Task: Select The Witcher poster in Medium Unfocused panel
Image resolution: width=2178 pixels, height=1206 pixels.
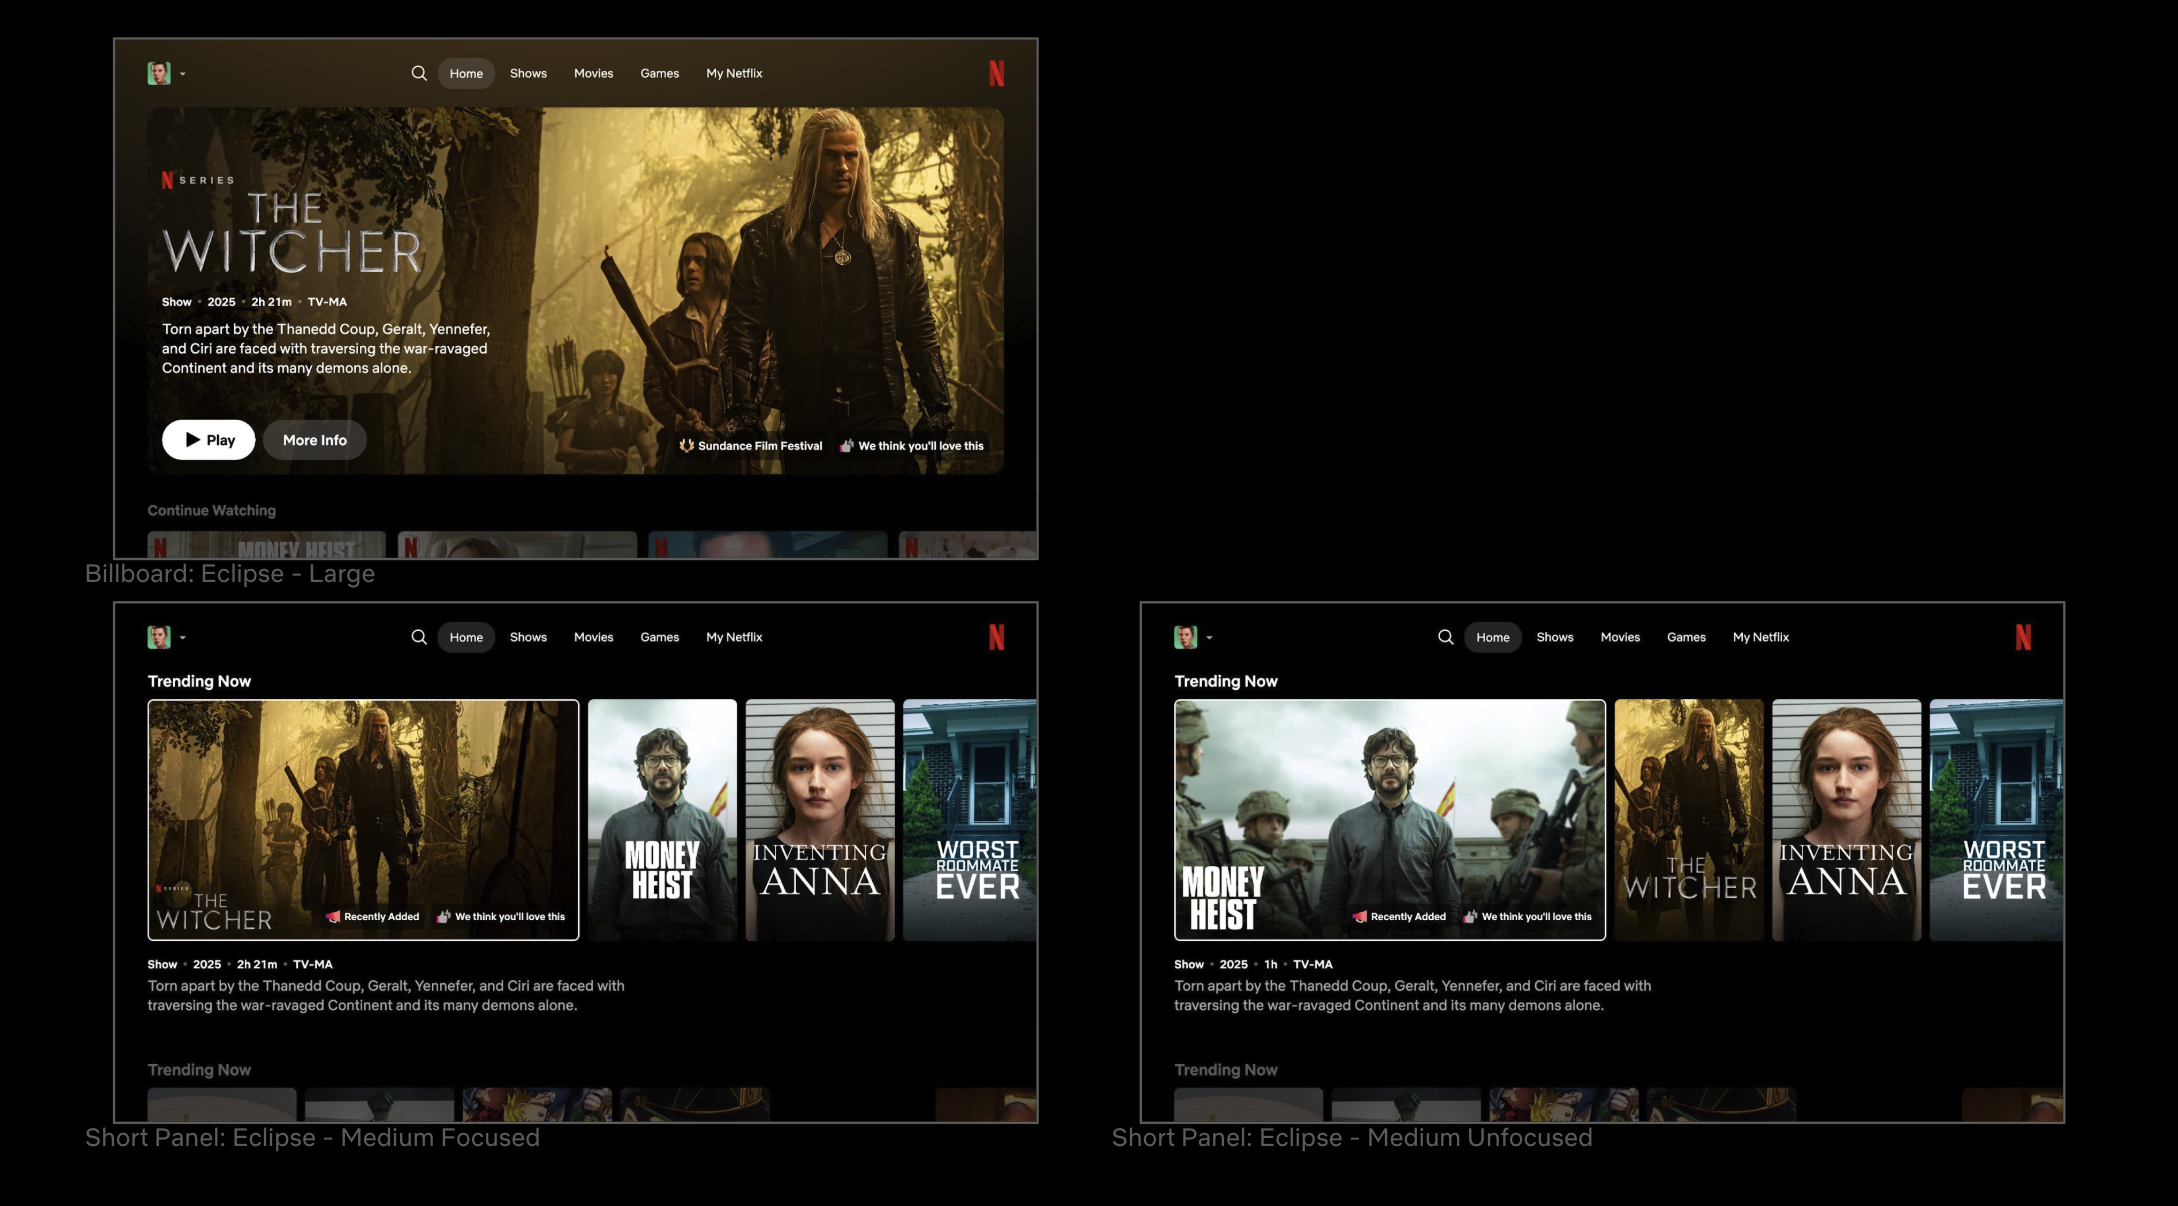Action: [x=1689, y=820]
